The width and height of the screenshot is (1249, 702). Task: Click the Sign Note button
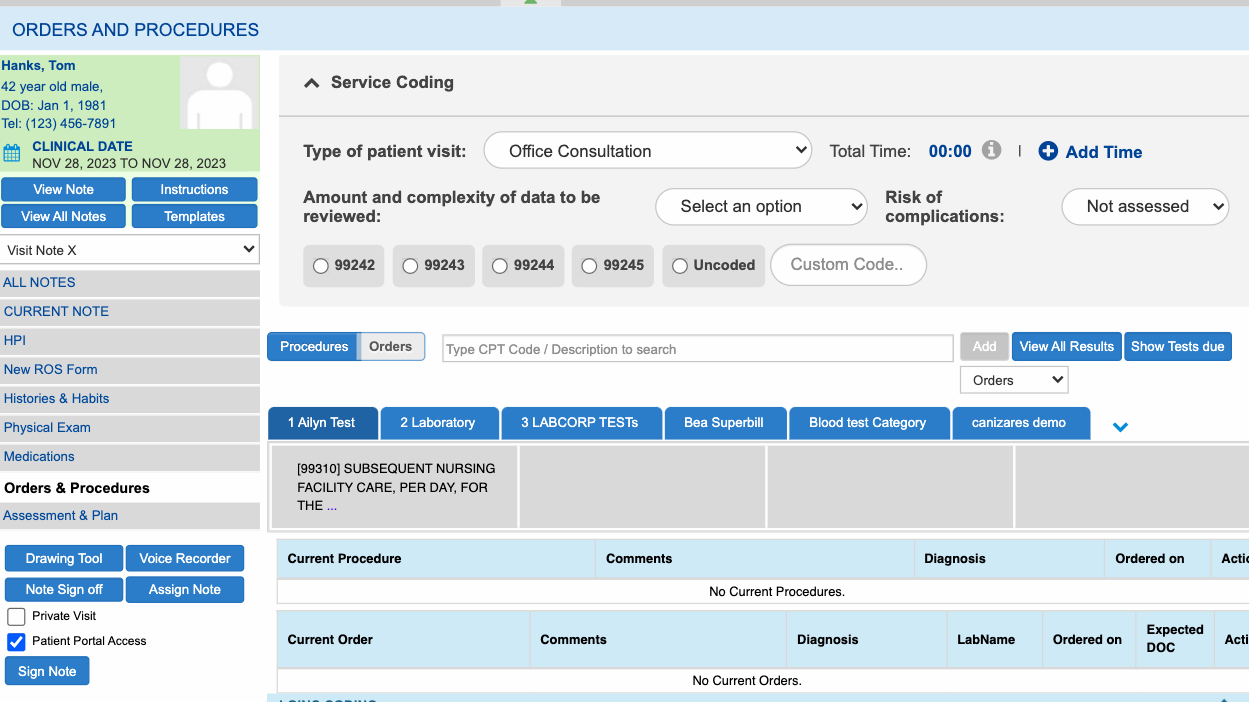[47, 671]
